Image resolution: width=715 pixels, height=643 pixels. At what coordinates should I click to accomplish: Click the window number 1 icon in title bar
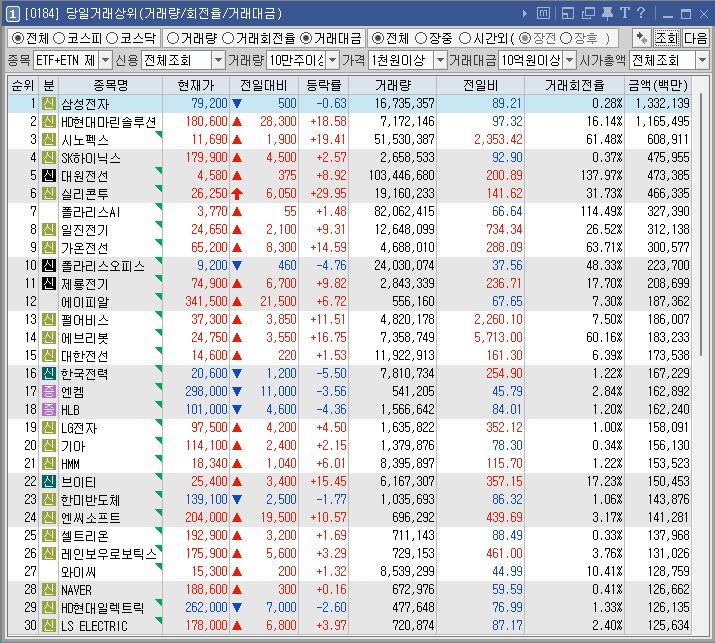13,14
